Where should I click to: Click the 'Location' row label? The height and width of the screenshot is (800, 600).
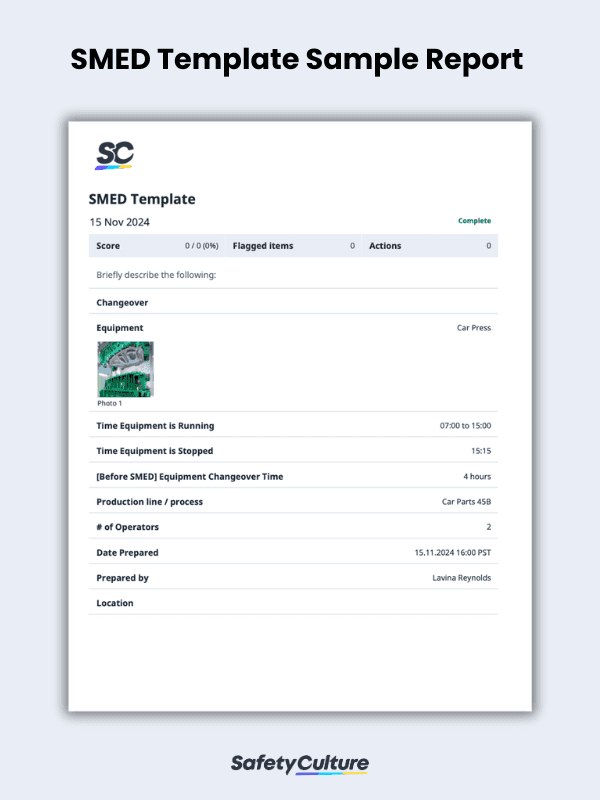(x=115, y=603)
